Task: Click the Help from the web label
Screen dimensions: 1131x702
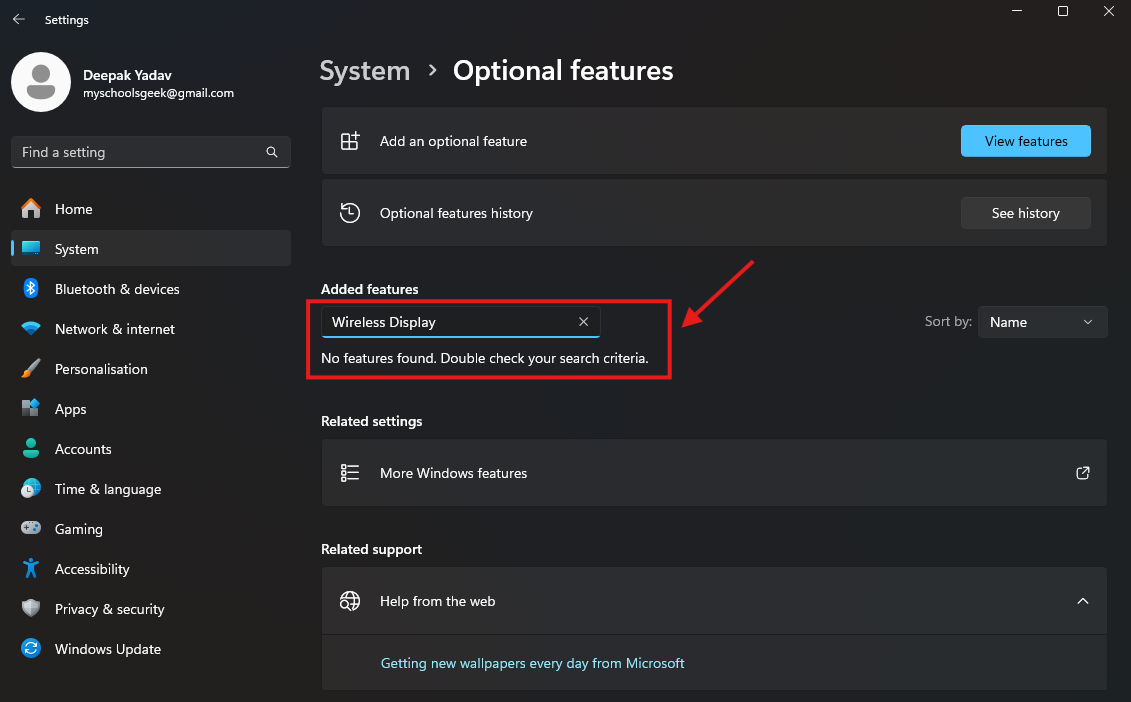Action: pos(437,601)
